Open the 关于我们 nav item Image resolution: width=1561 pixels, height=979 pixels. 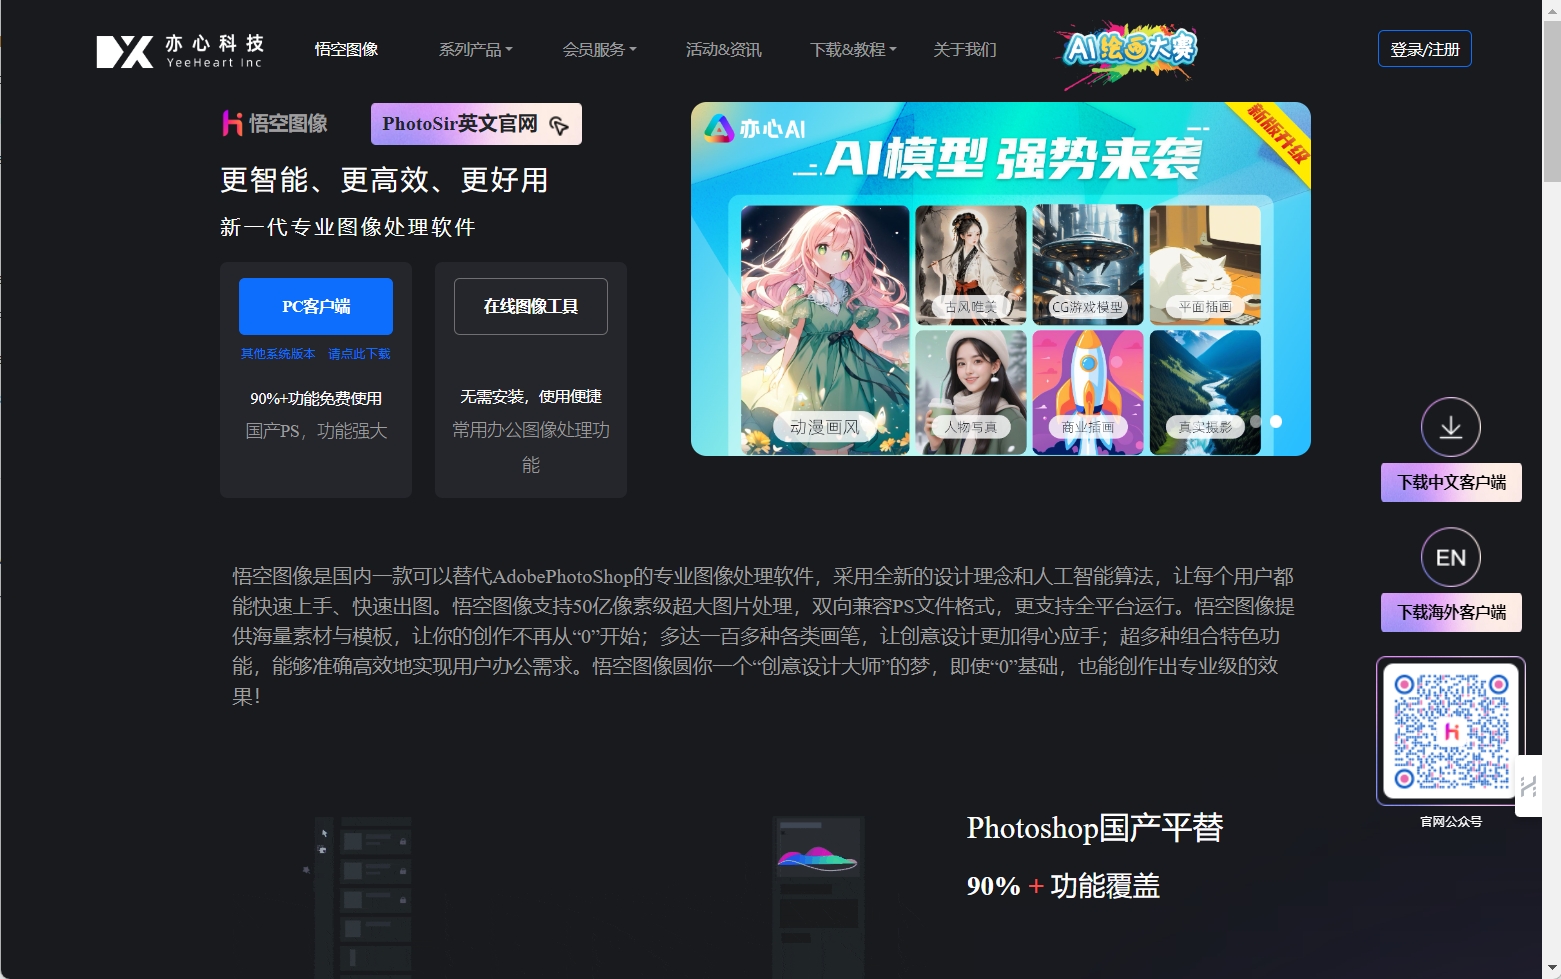click(964, 50)
